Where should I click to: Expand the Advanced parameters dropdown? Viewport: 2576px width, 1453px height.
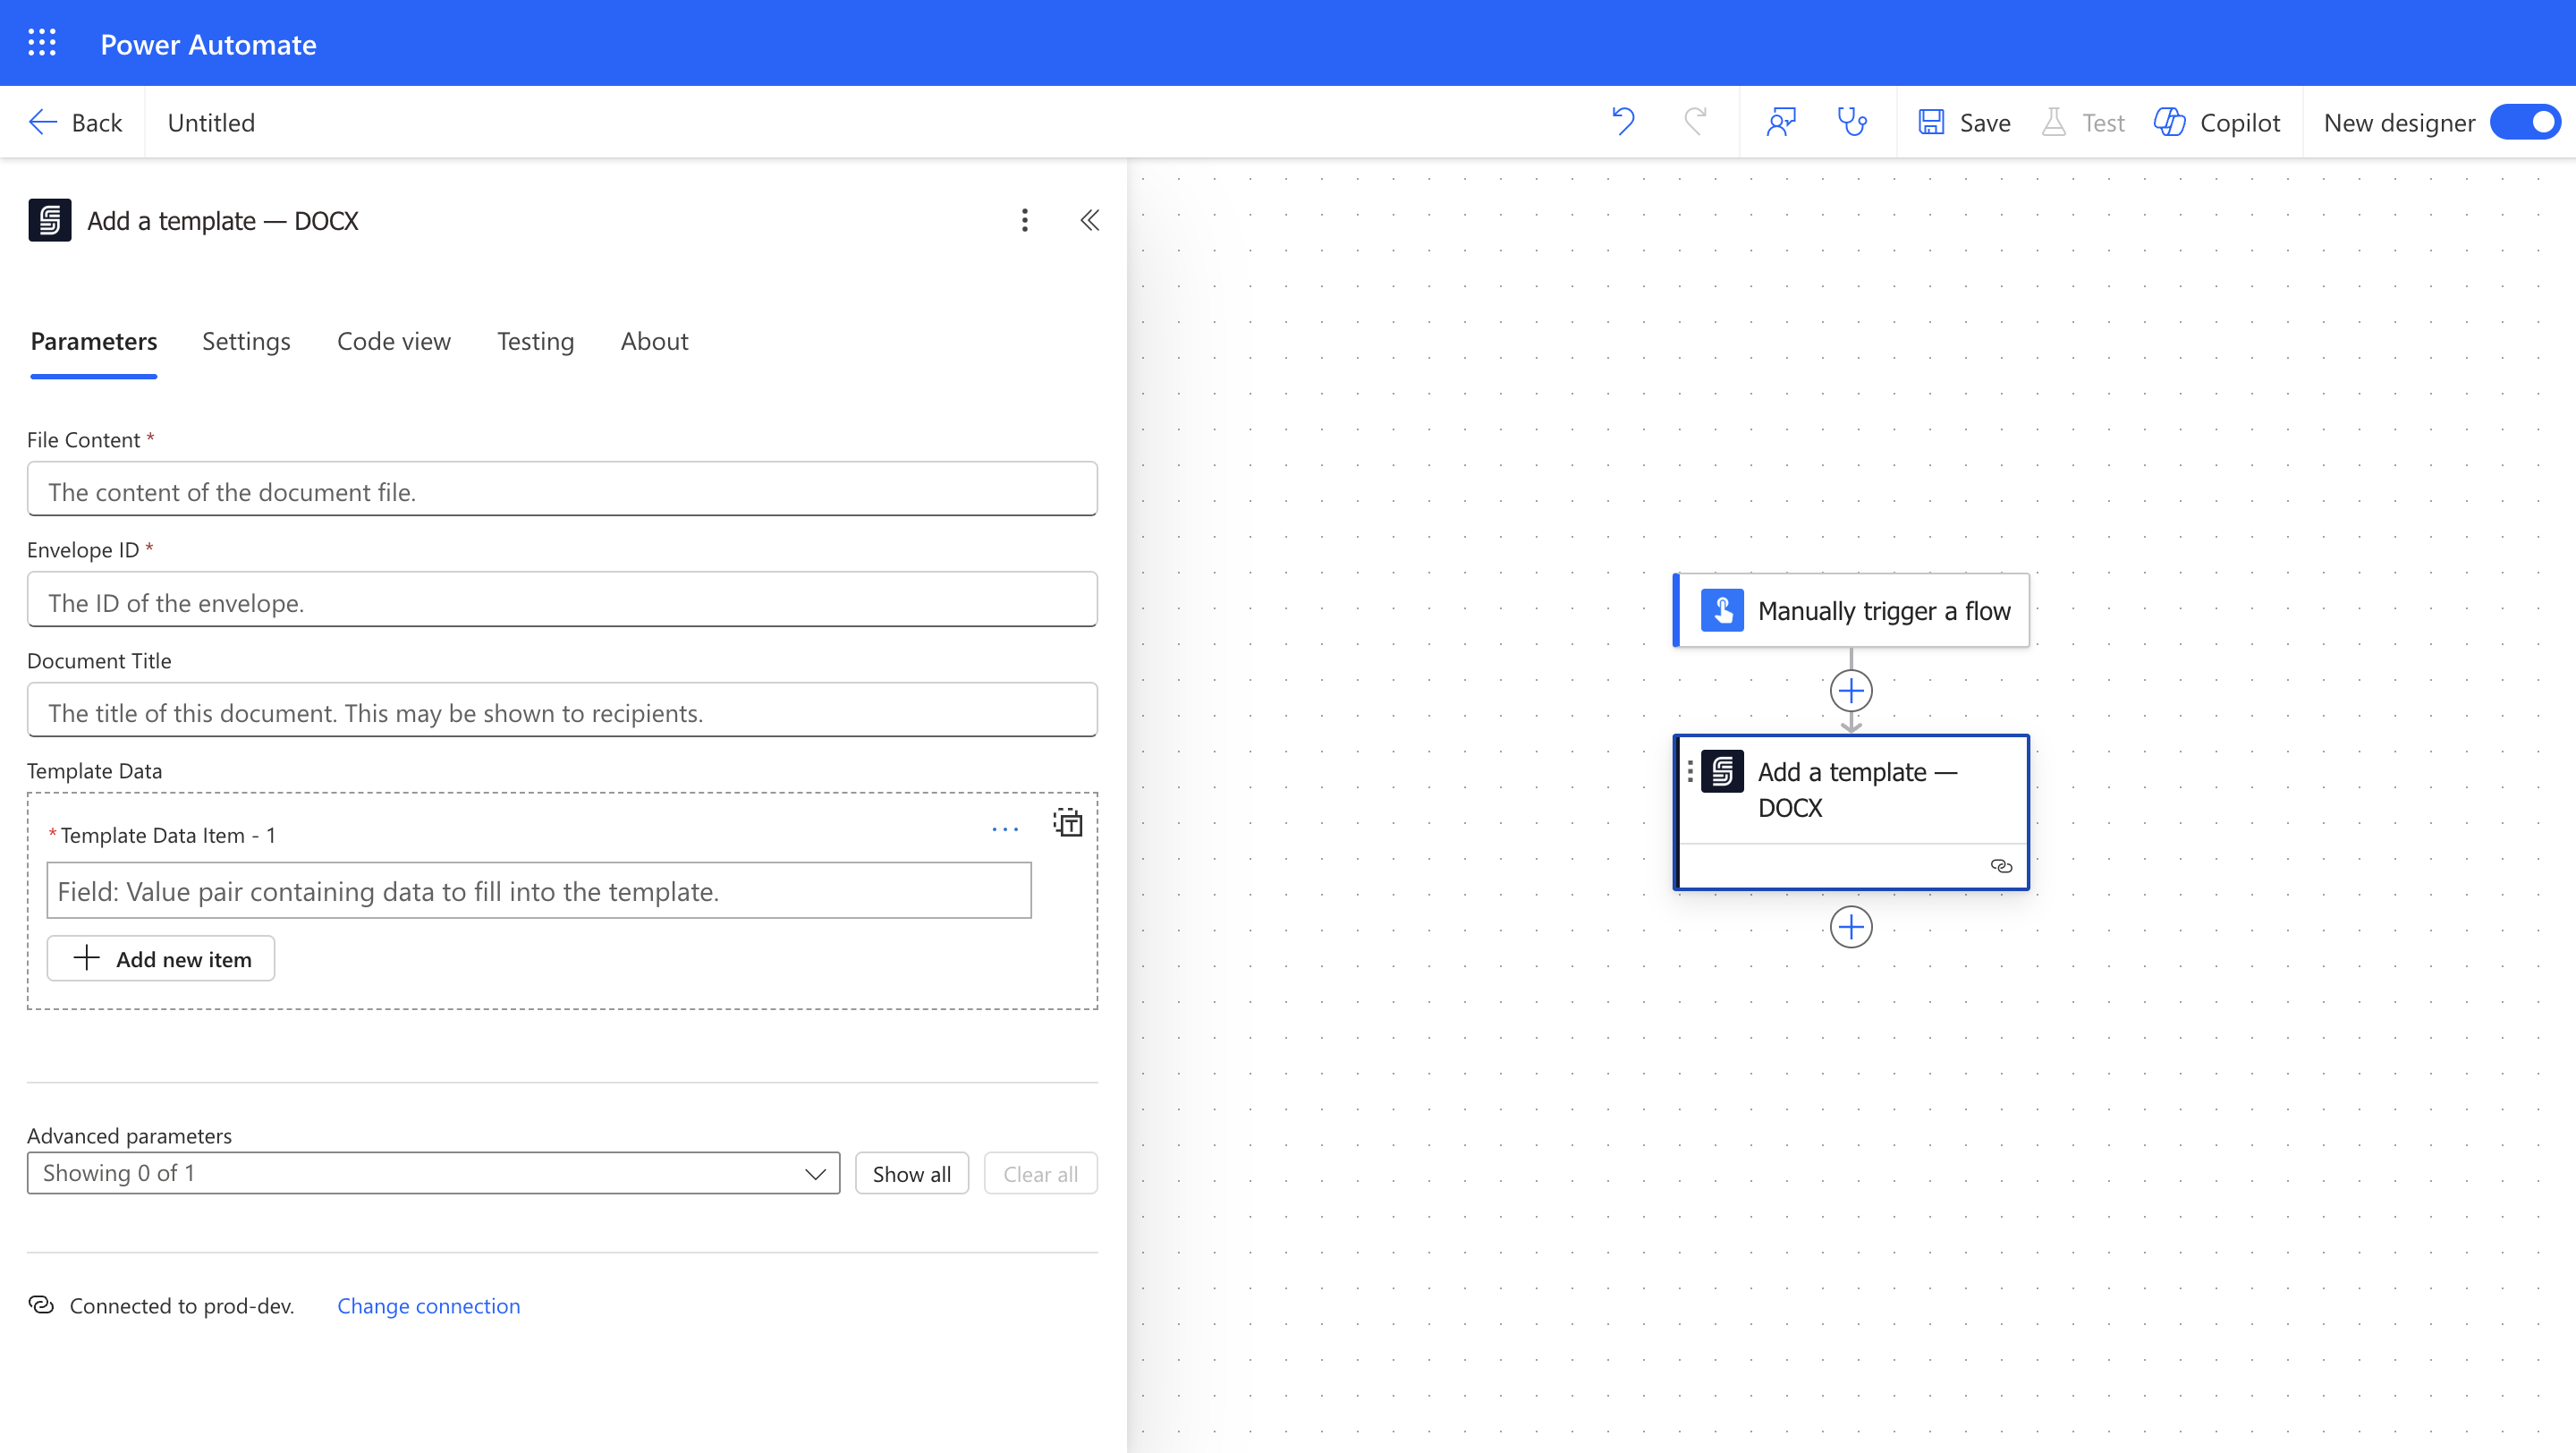point(433,1173)
